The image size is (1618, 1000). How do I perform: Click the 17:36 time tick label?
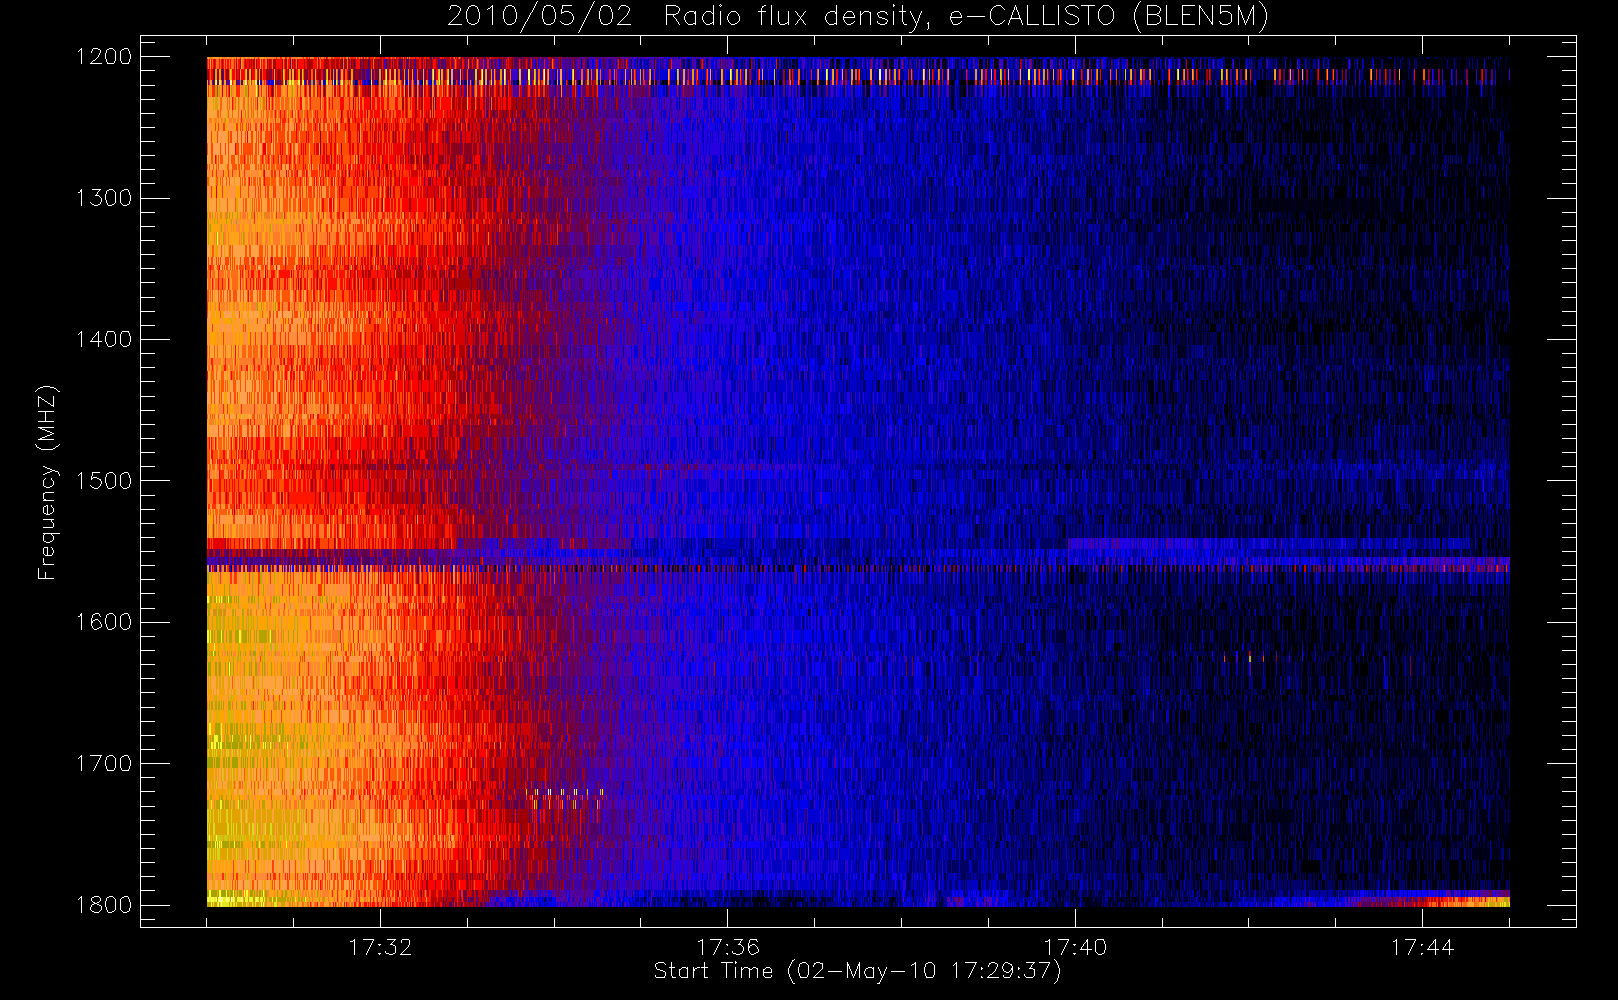tap(728, 946)
